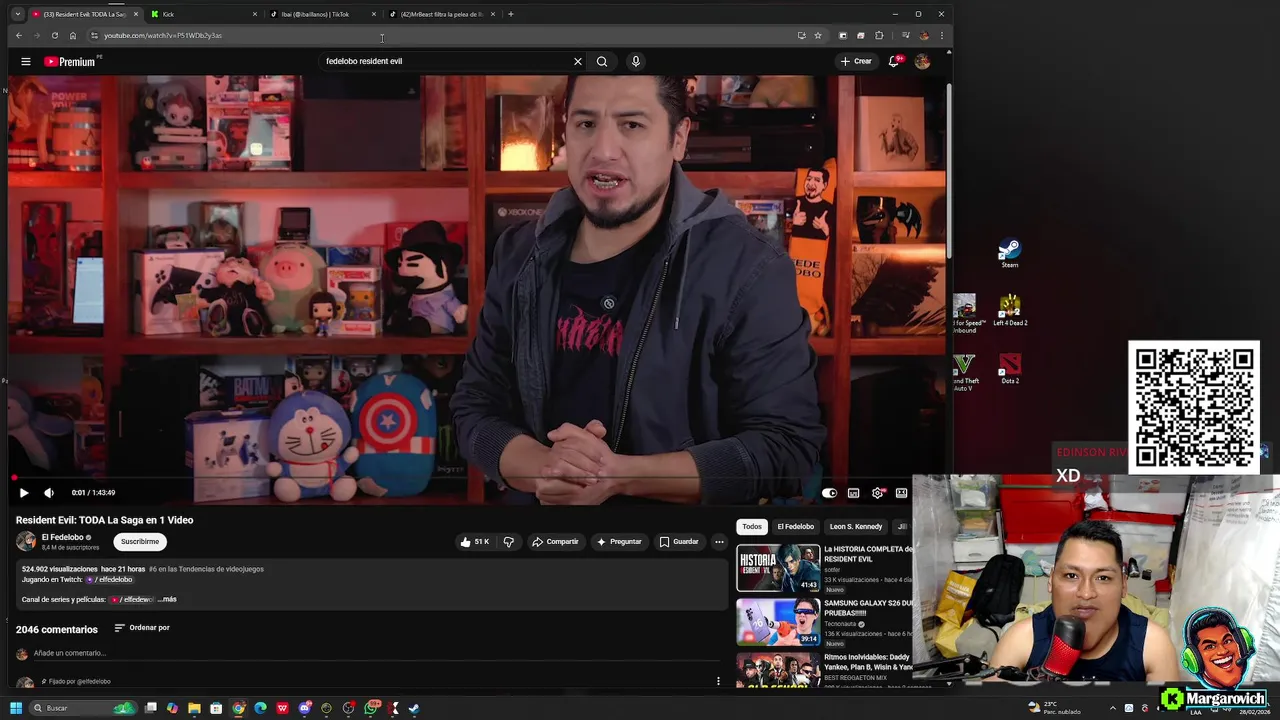Open La HISTORIA COMPLETA de Resident Evil thumbnail
This screenshot has height=720, width=1280.
click(x=778, y=568)
